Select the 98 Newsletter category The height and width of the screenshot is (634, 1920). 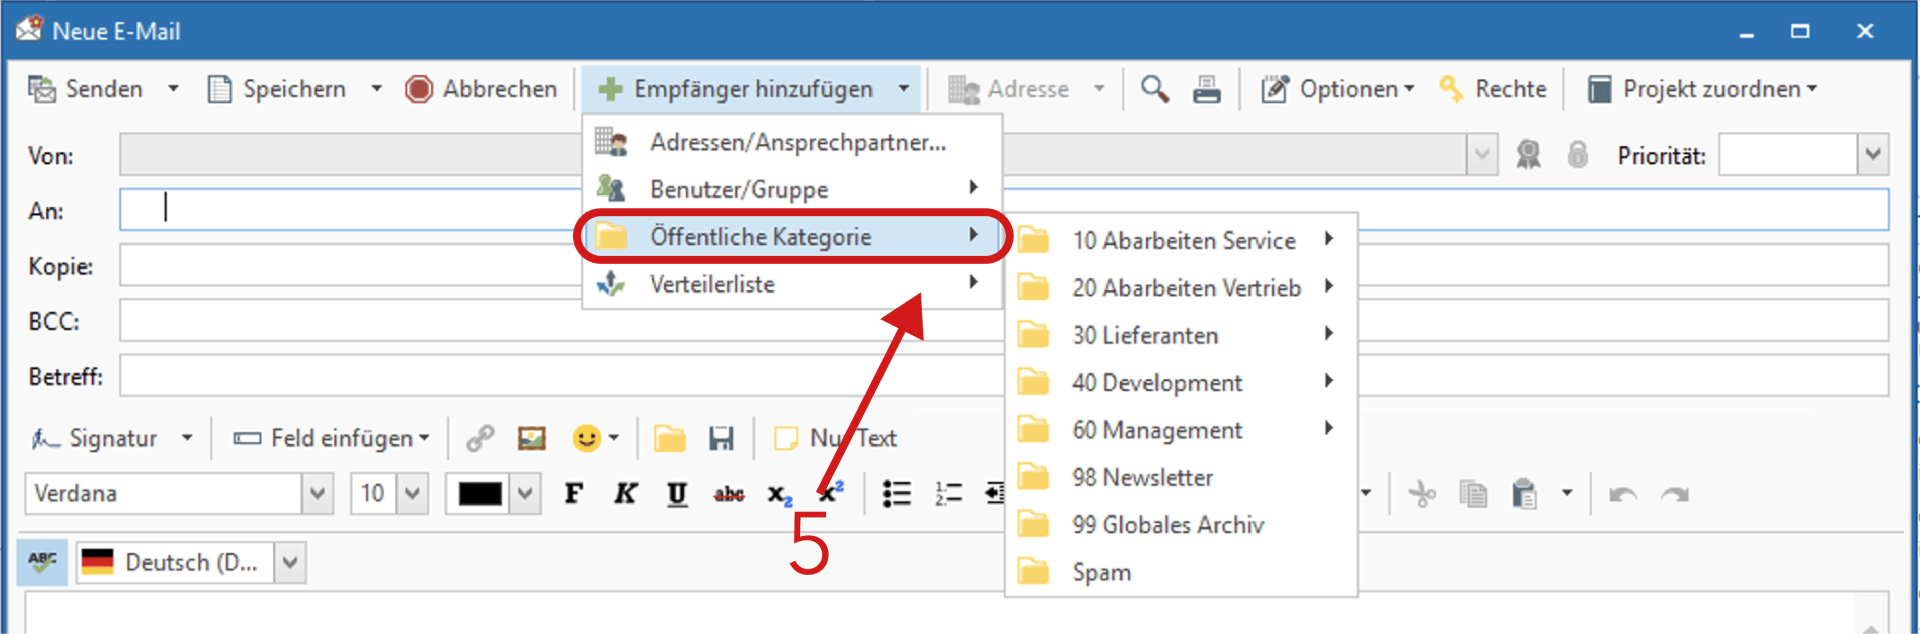(x=1181, y=477)
